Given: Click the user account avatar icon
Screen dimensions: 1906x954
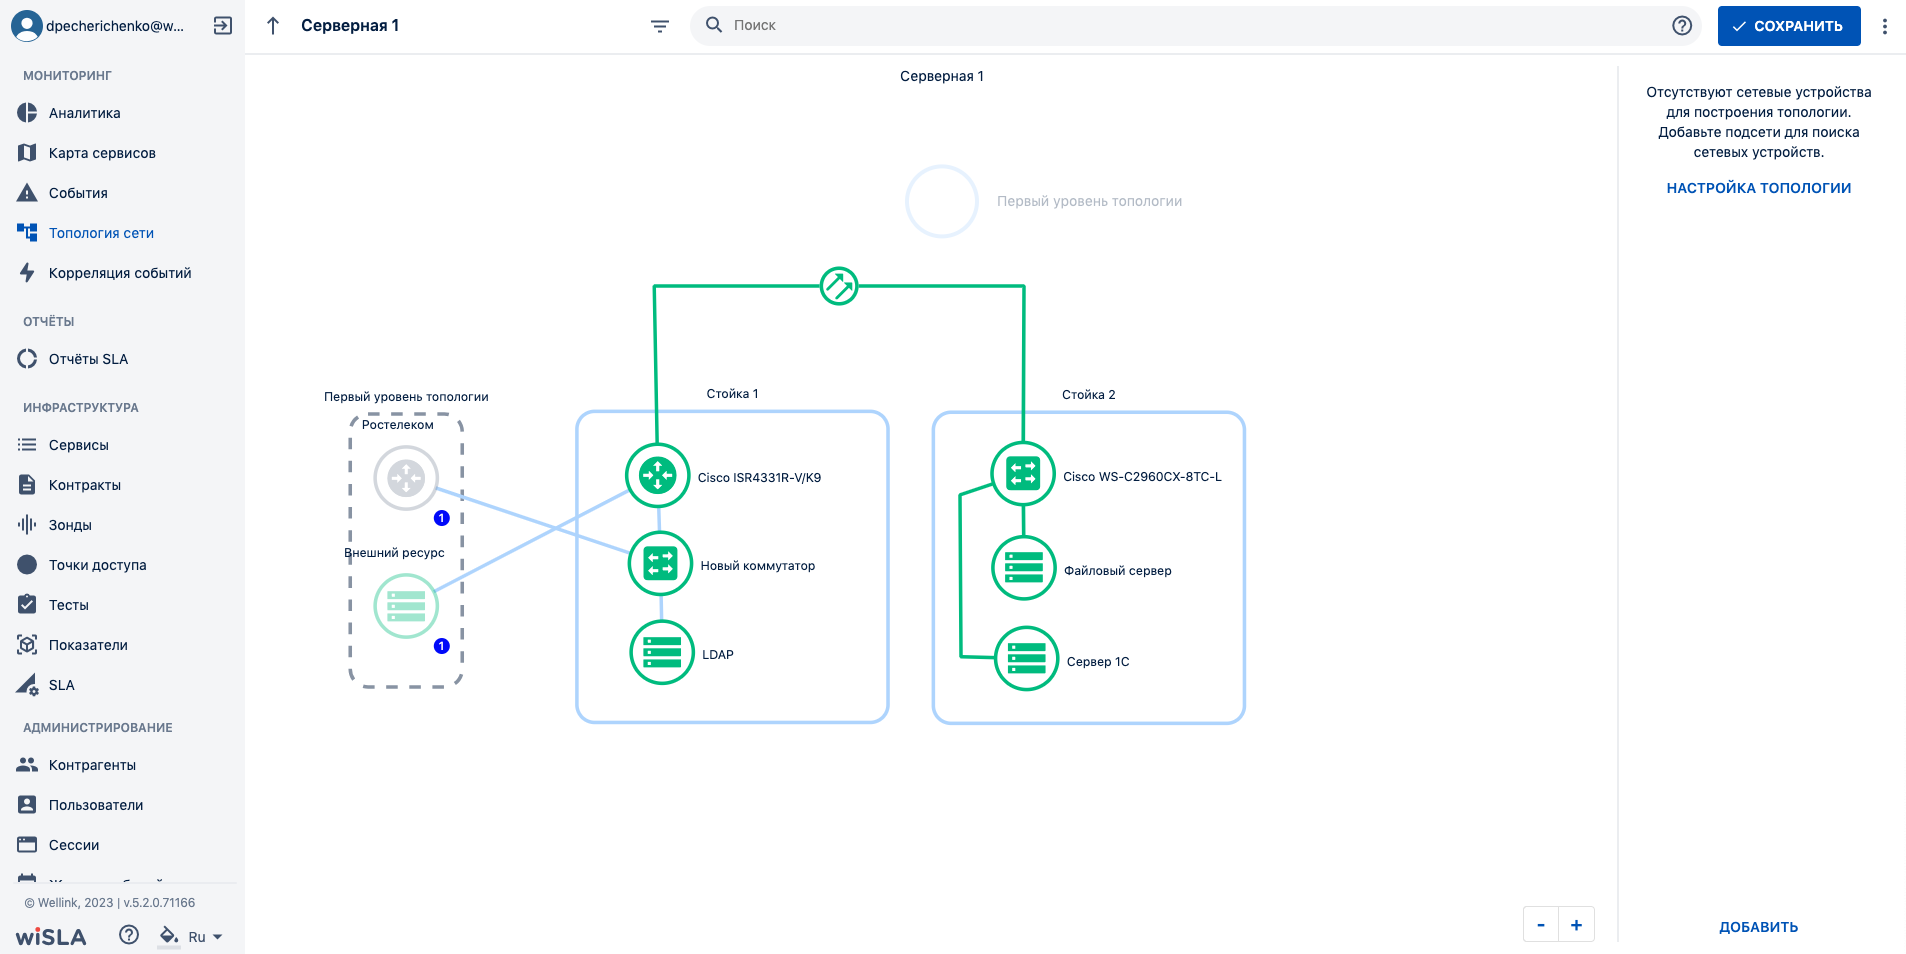Looking at the screenshot, I should click(x=26, y=26).
